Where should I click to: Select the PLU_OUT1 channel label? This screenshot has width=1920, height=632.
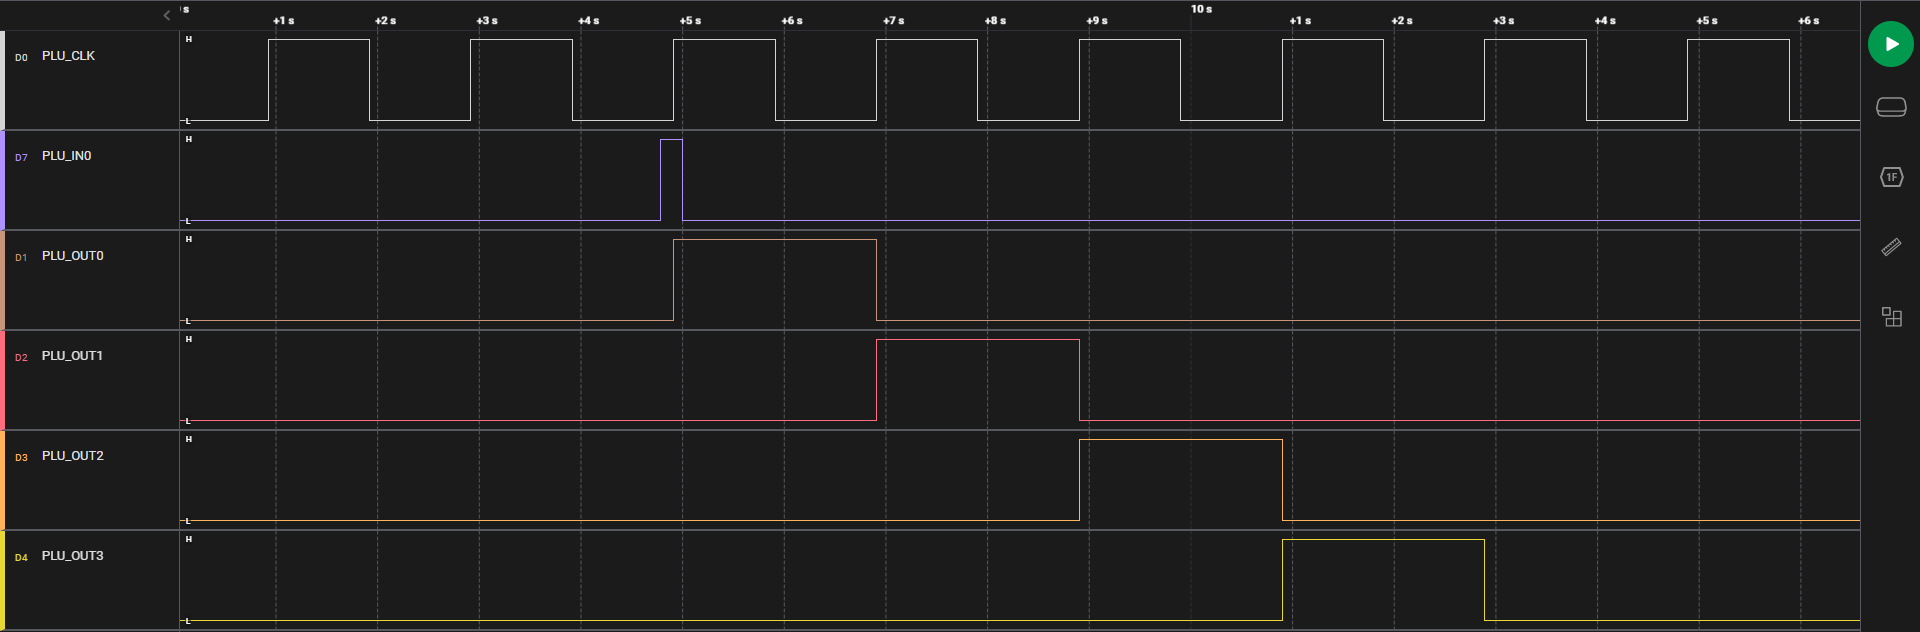click(72, 356)
